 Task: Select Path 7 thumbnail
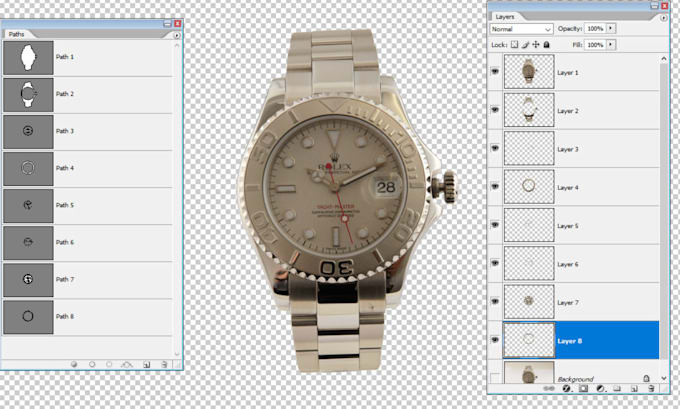tap(28, 280)
